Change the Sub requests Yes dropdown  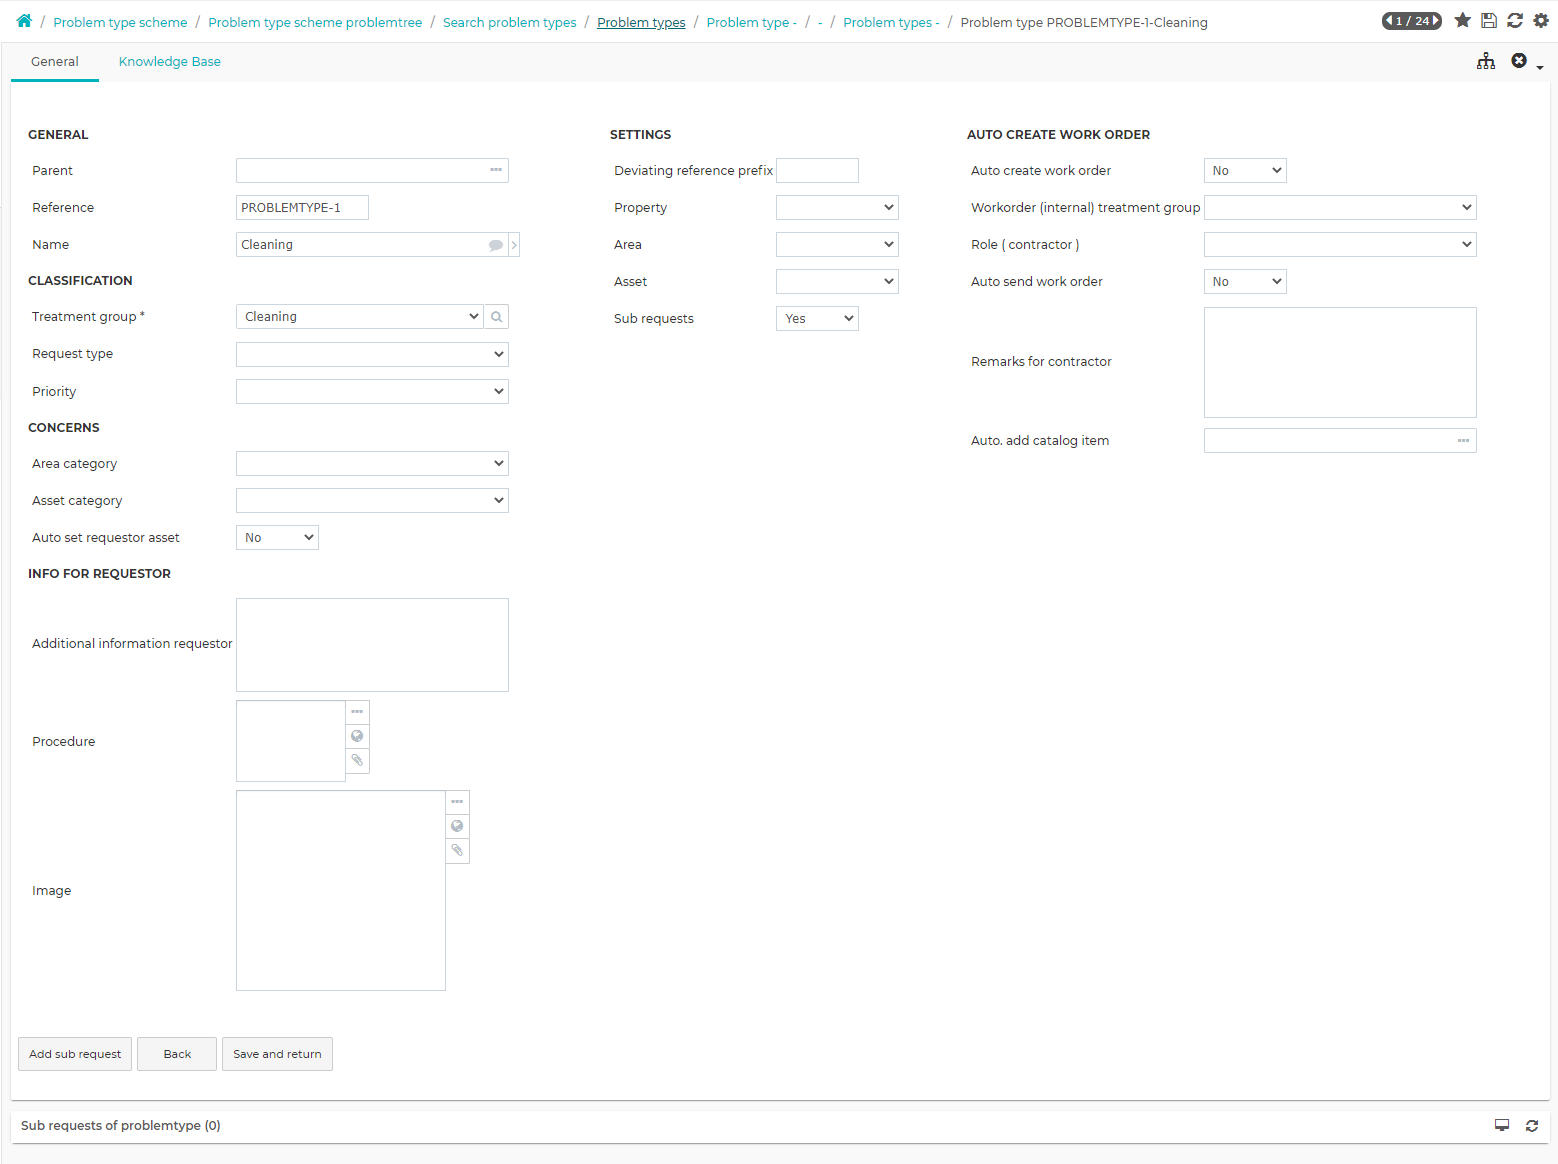pyautogui.click(x=817, y=319)
